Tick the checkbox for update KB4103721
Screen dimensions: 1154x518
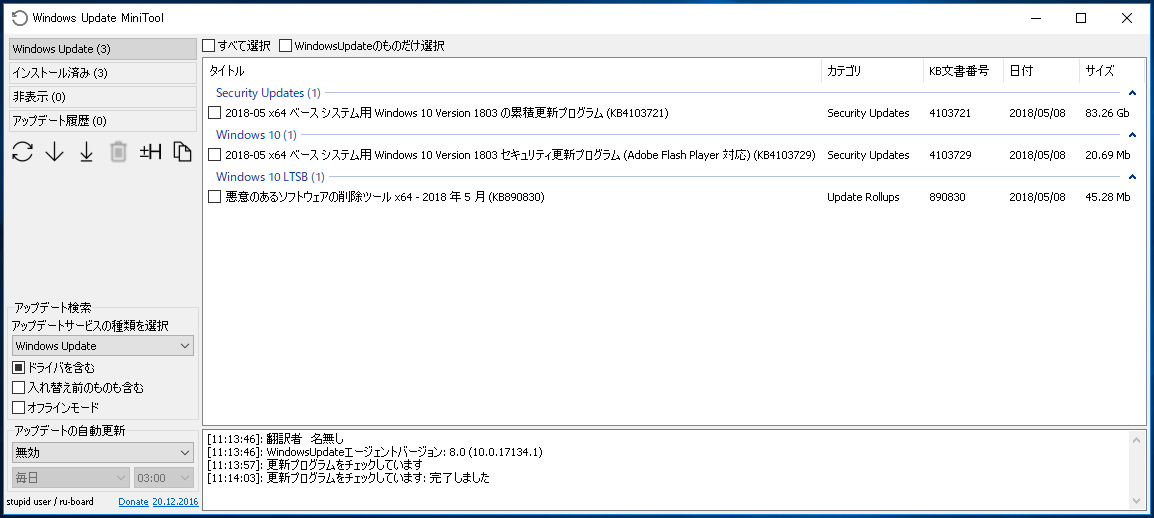coord(214,113)
